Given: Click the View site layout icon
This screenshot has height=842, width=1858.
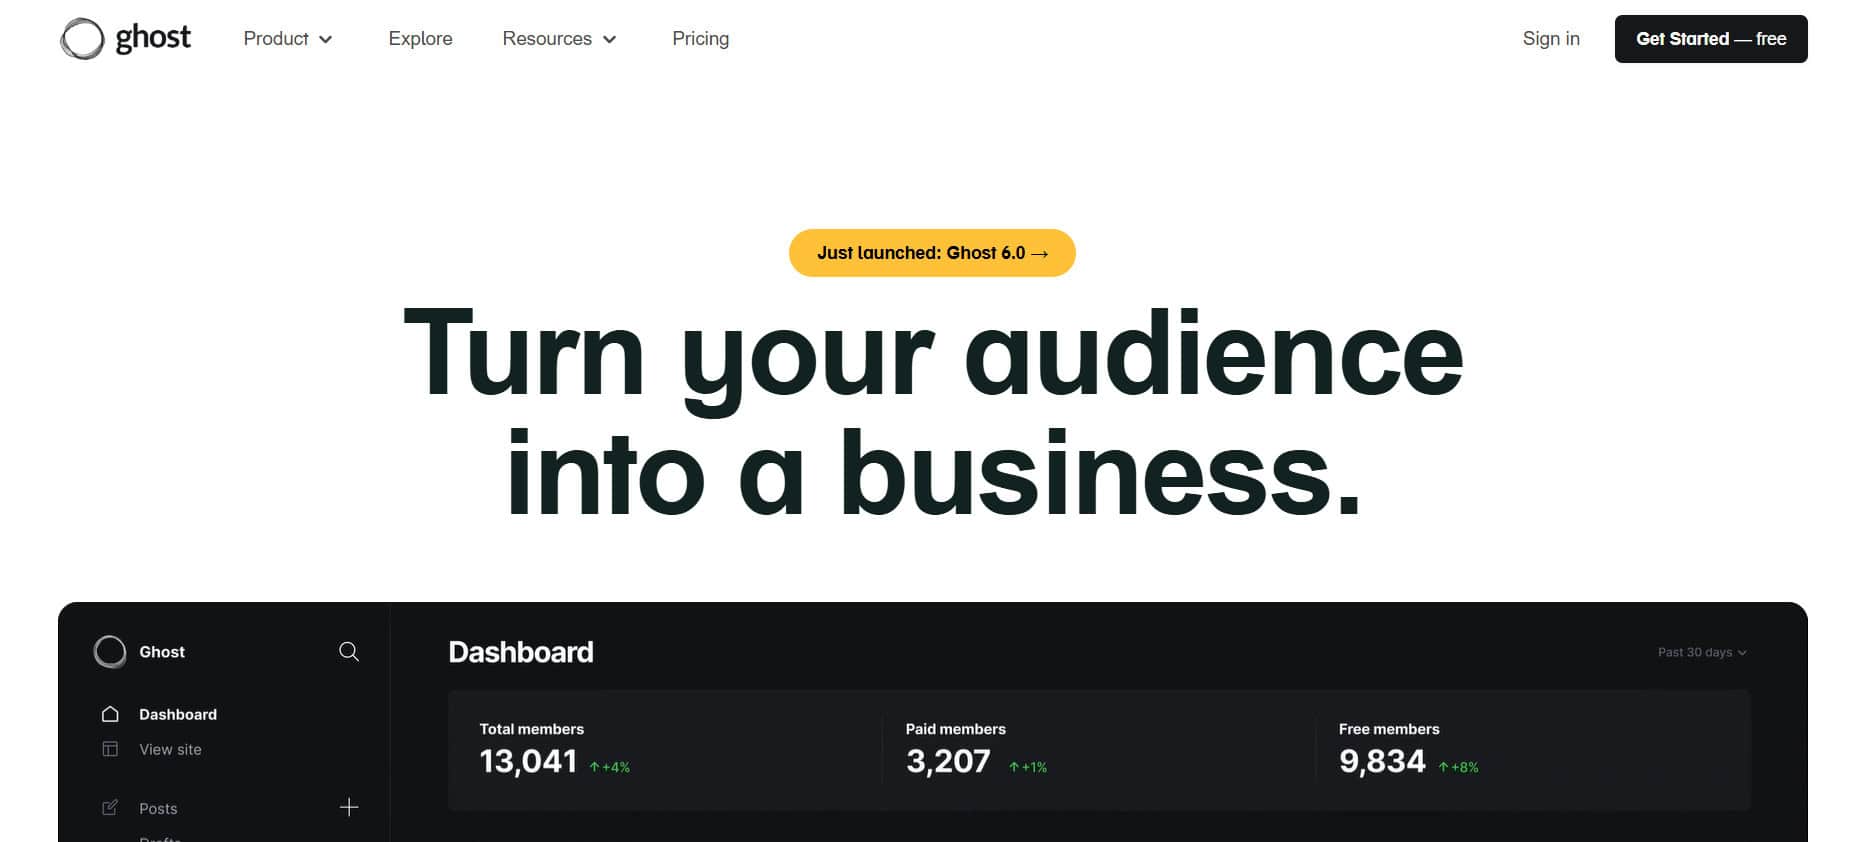Looking at the screenshot, I should point(110,749).
